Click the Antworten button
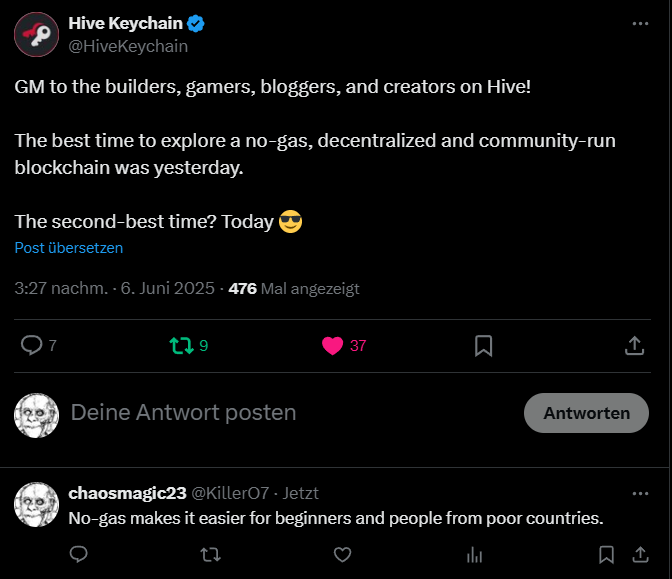672x579 pixels. point(586,413)
